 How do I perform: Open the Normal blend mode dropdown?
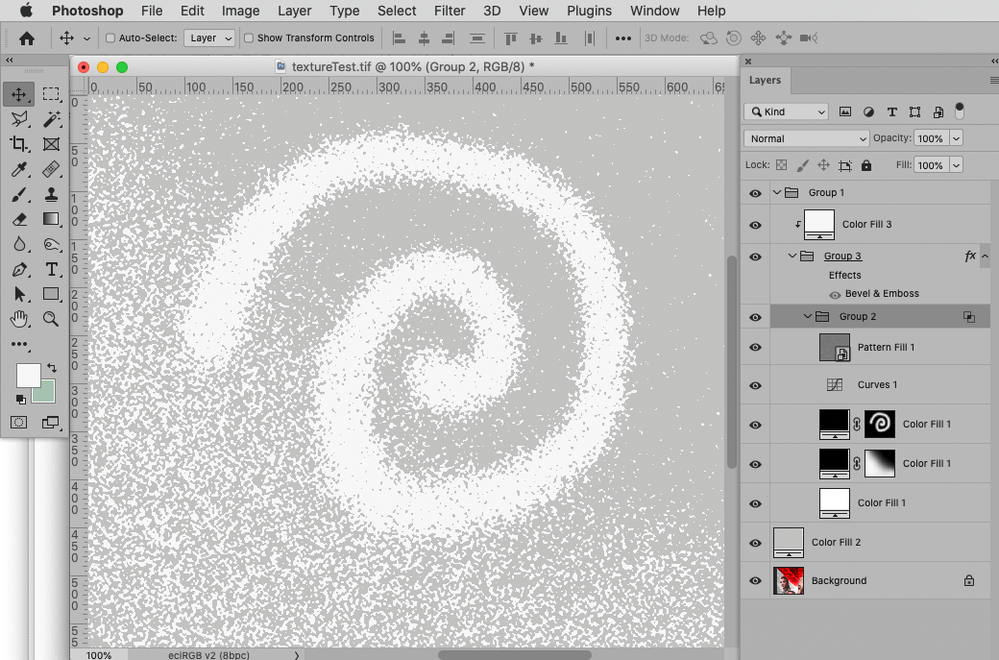coord(806,138)
